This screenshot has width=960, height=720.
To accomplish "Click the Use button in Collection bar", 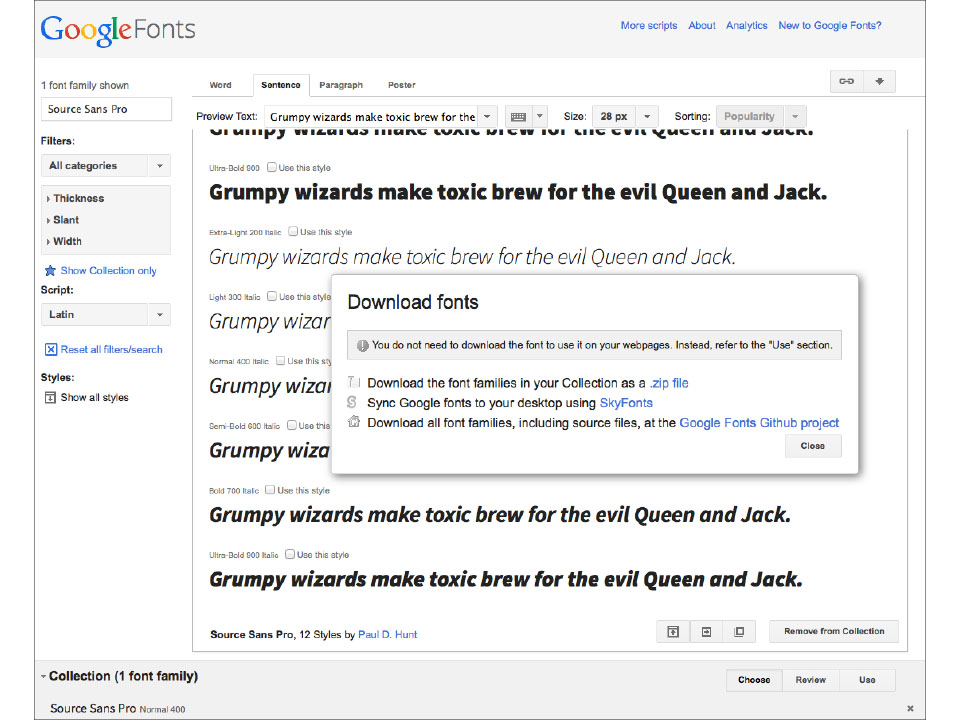I will [867, 680].
